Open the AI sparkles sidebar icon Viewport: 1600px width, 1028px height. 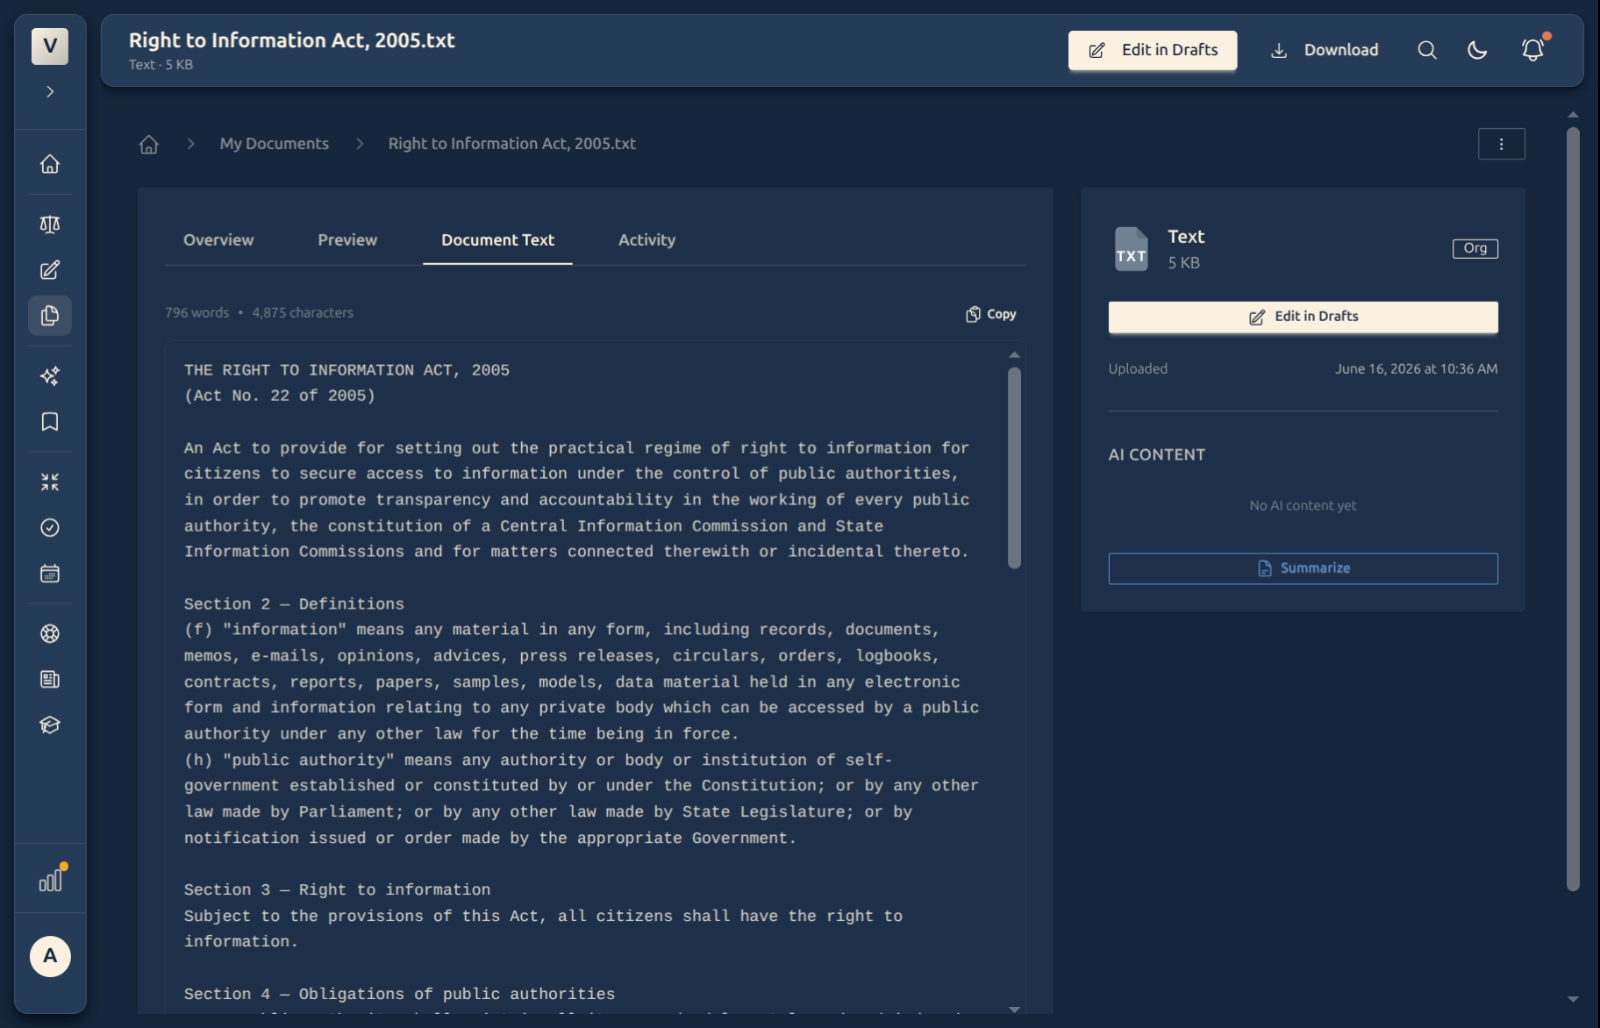(50, 376)
